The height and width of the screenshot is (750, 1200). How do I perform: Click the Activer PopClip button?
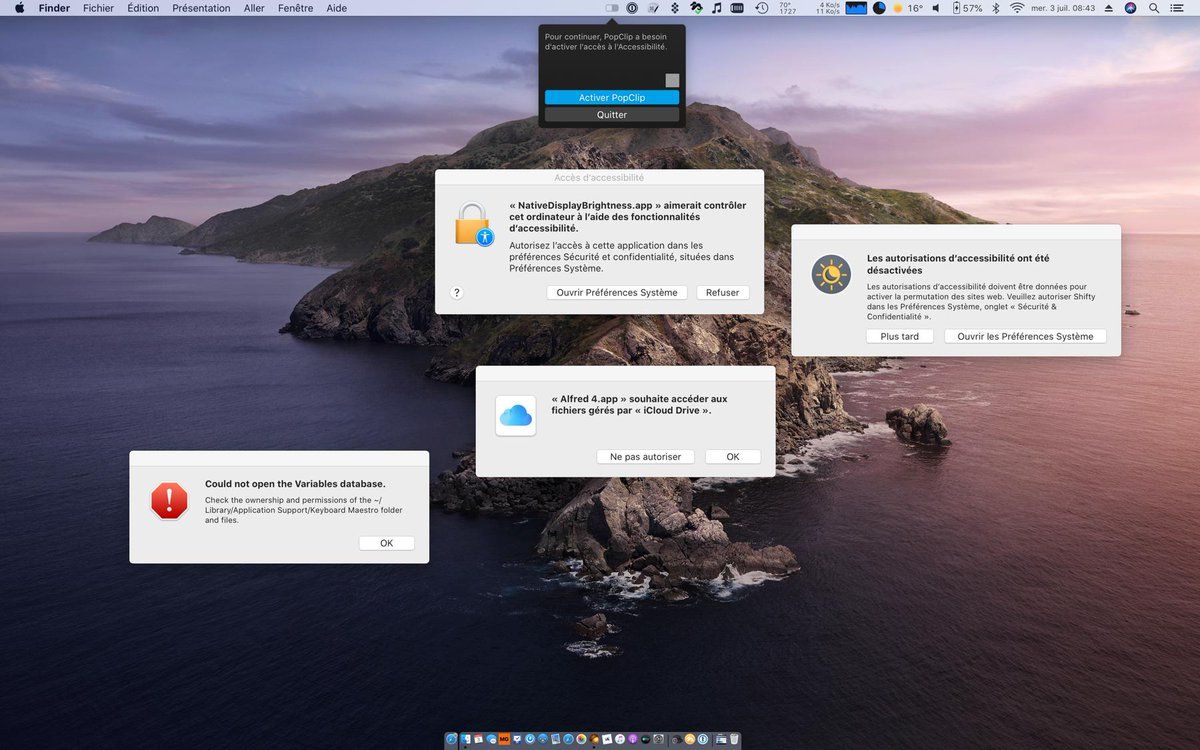[x=612, y=98]
